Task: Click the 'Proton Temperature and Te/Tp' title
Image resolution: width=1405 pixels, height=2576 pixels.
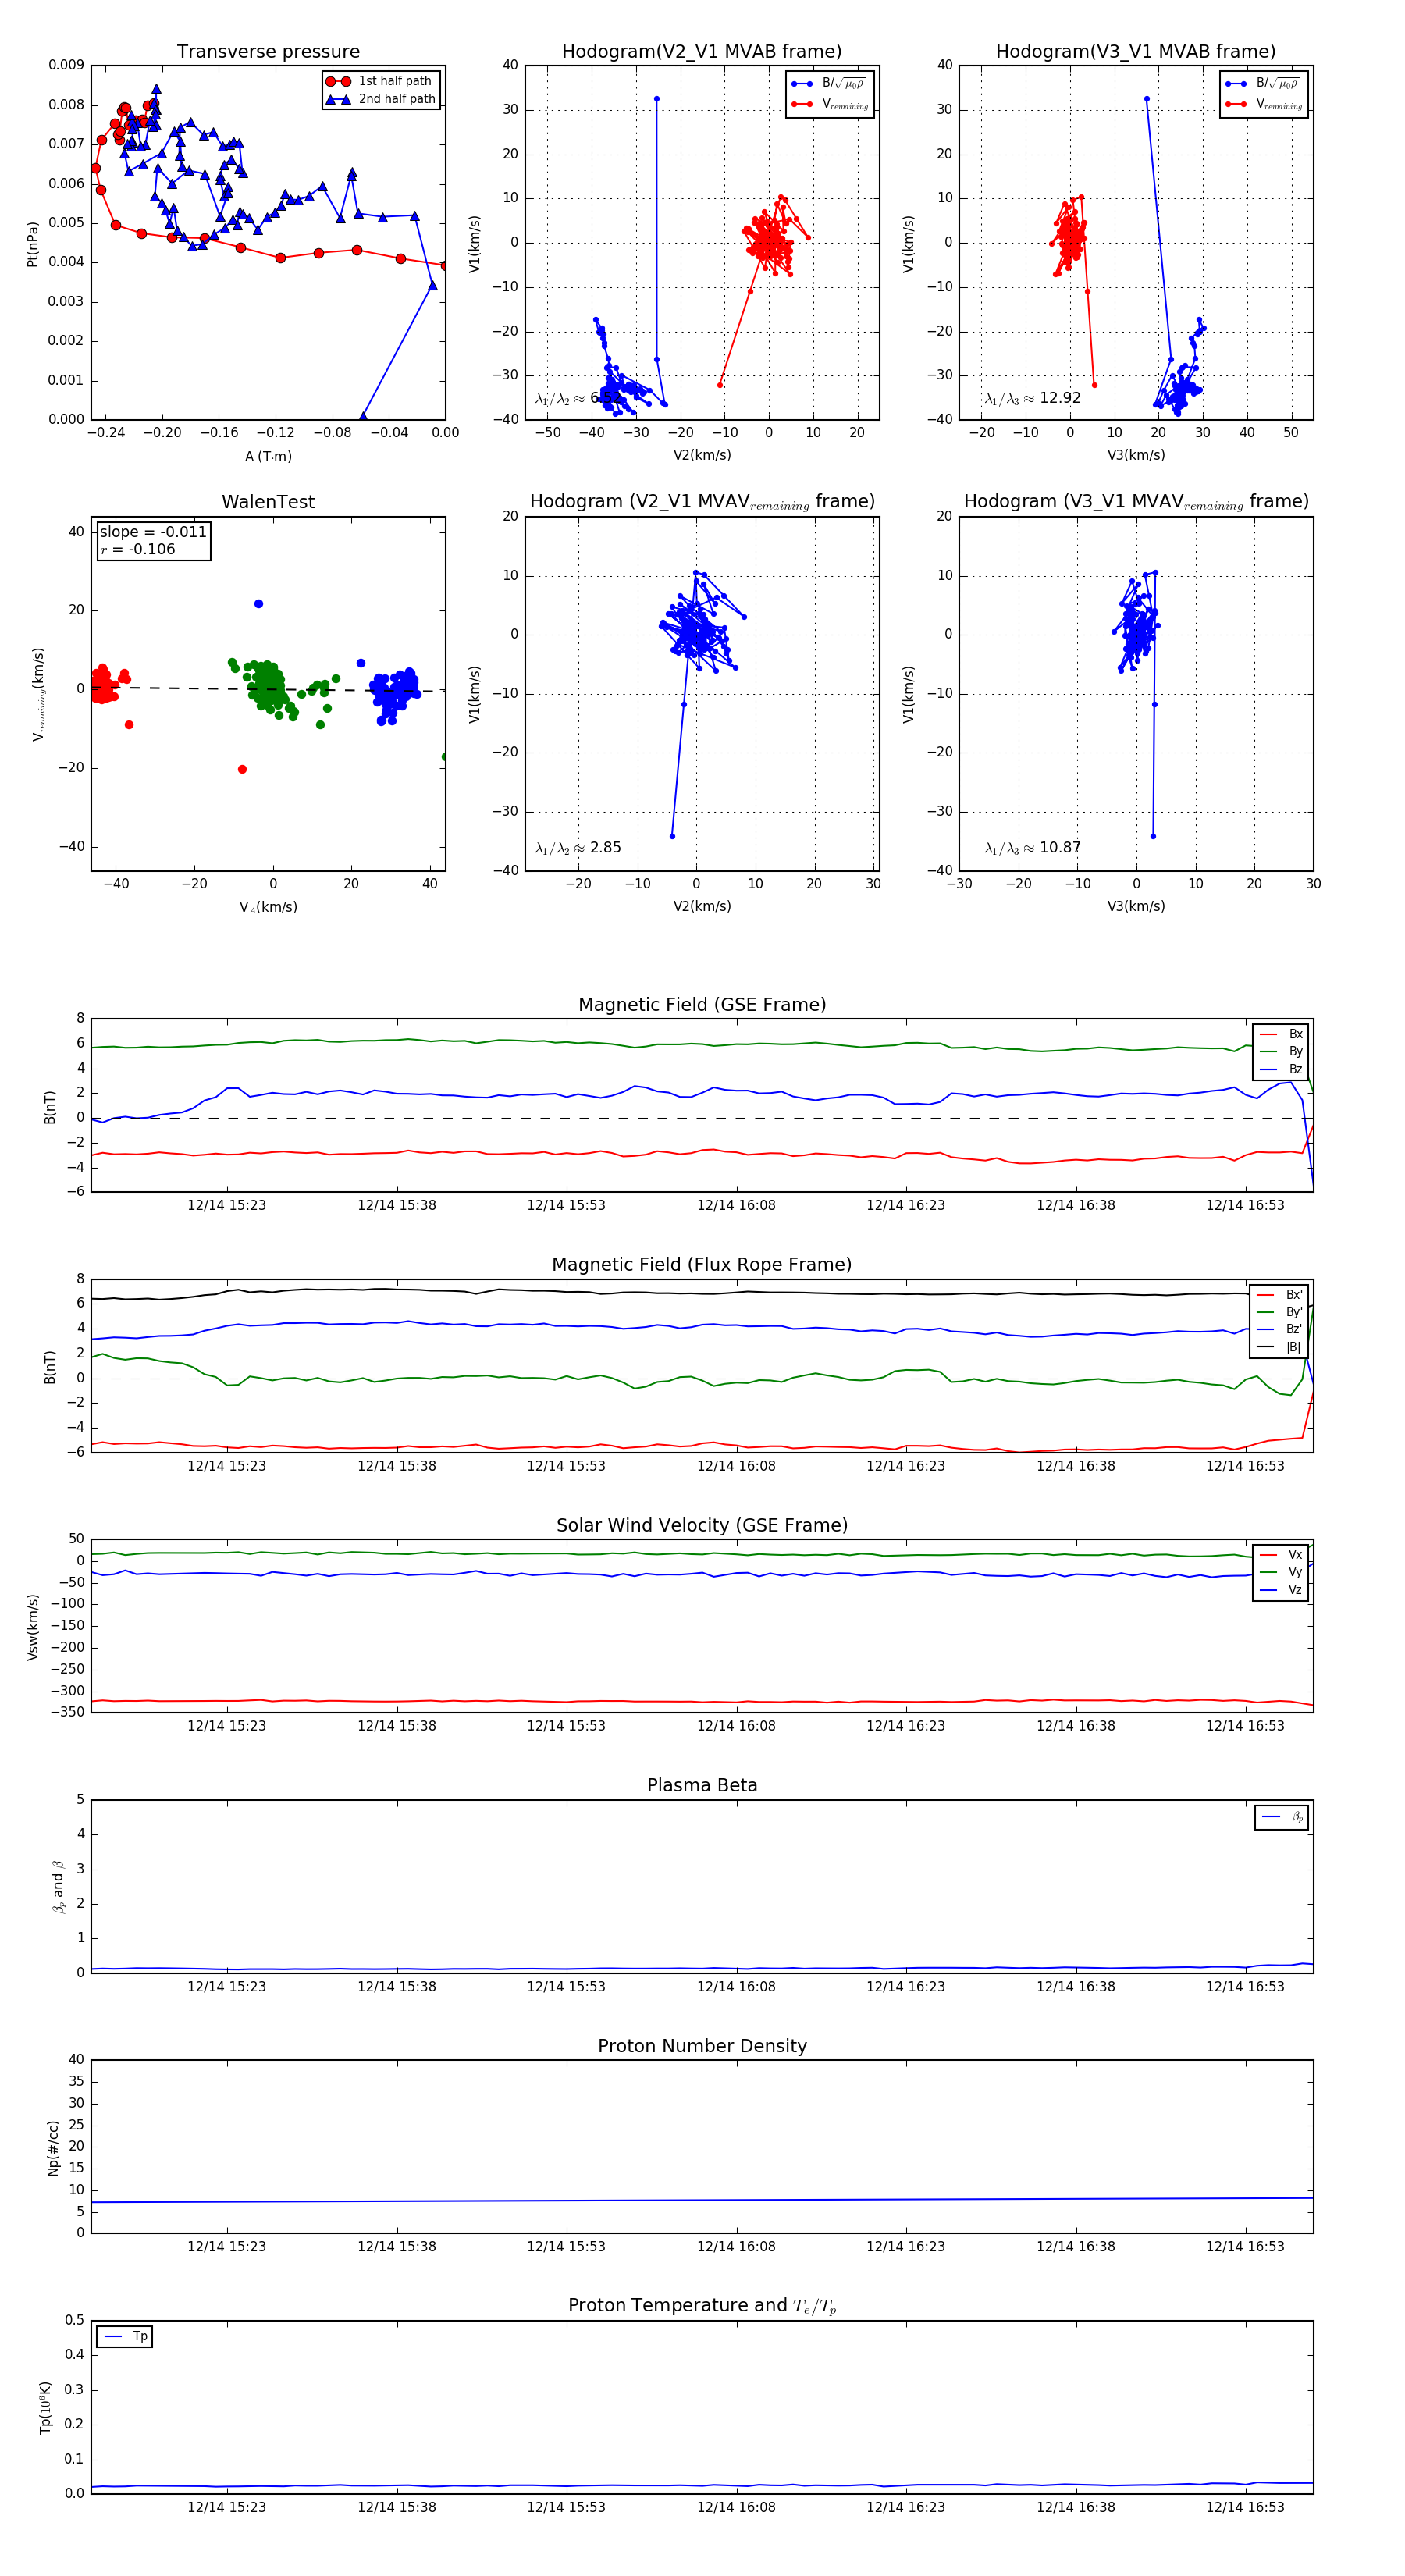Action: coord(702,2306)
